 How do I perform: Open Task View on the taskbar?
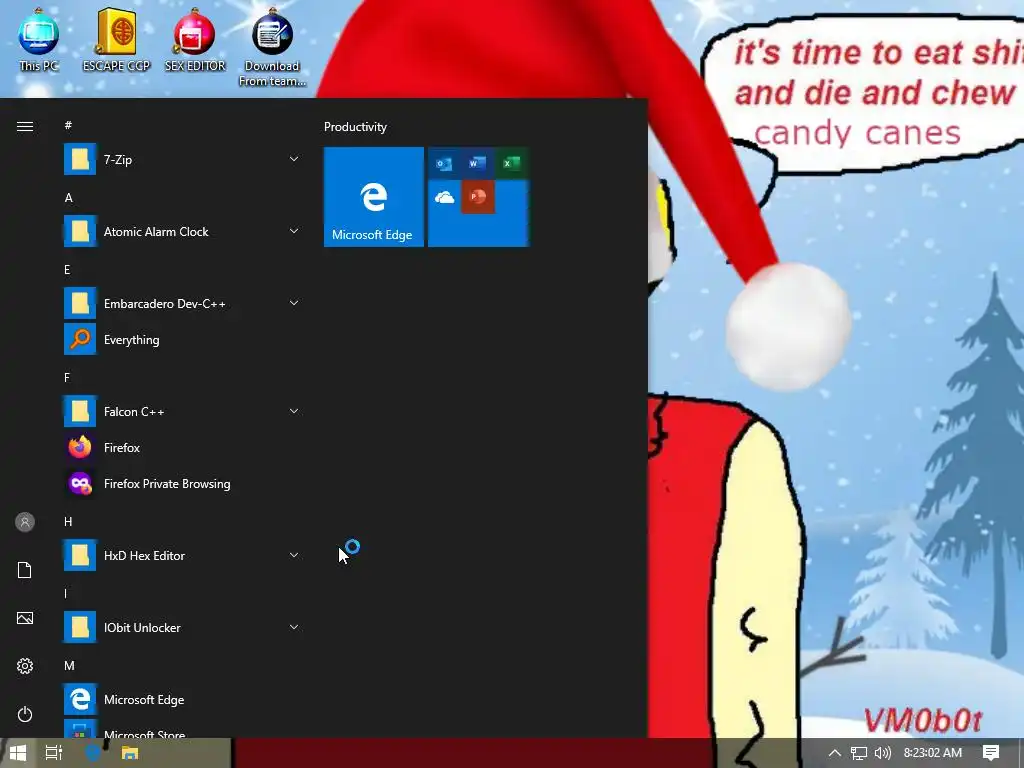coord(54,753)
